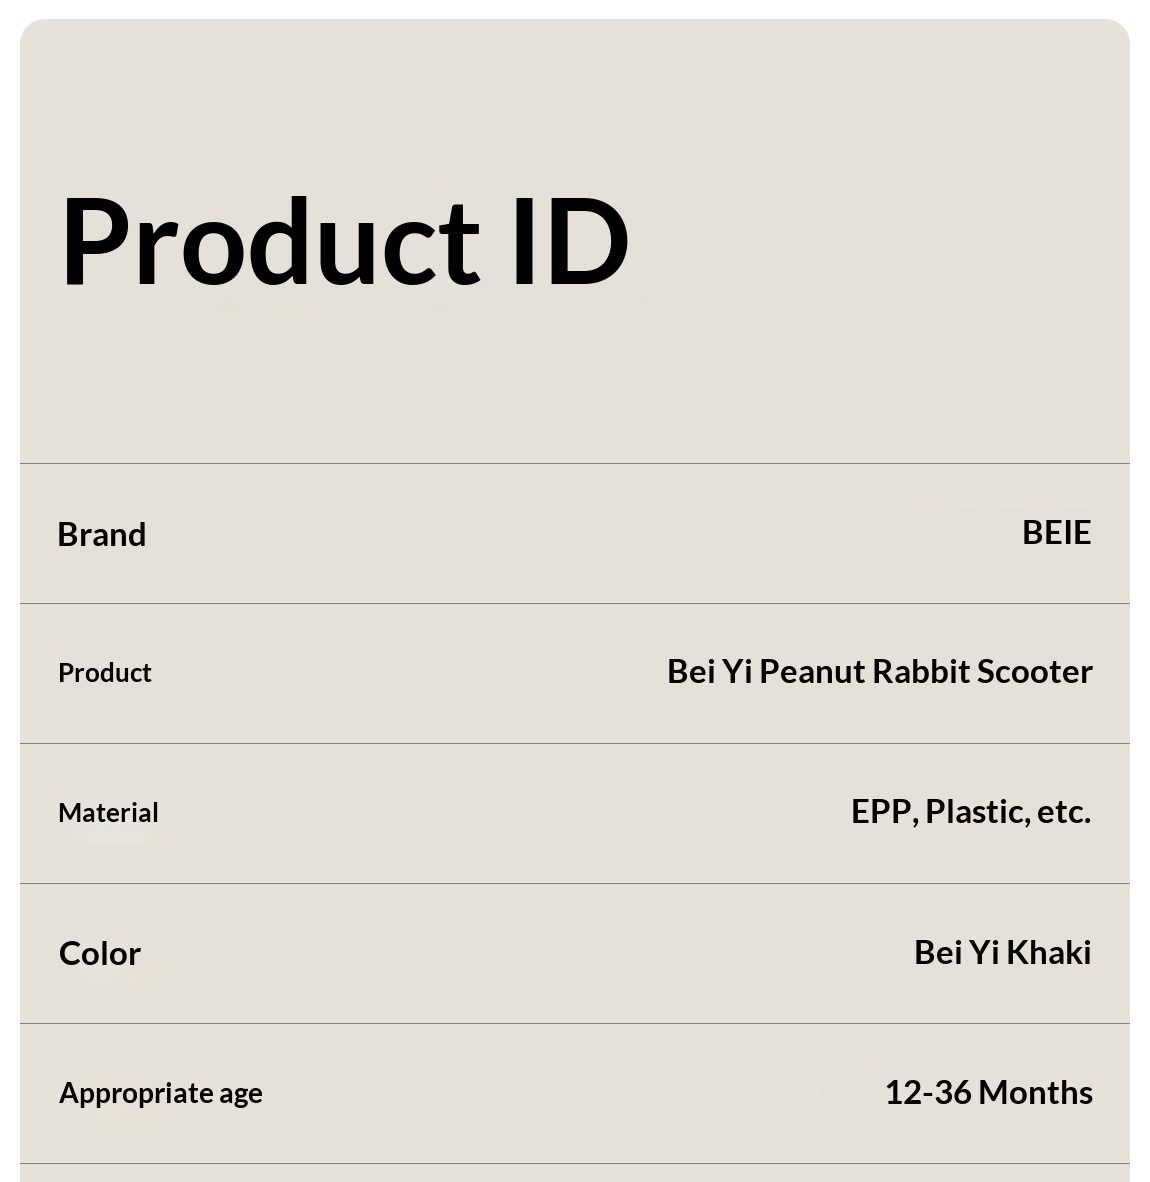Click the word Peanut in product name
The height and width of the screenshot is (1182, 1150).
point(811,671)
